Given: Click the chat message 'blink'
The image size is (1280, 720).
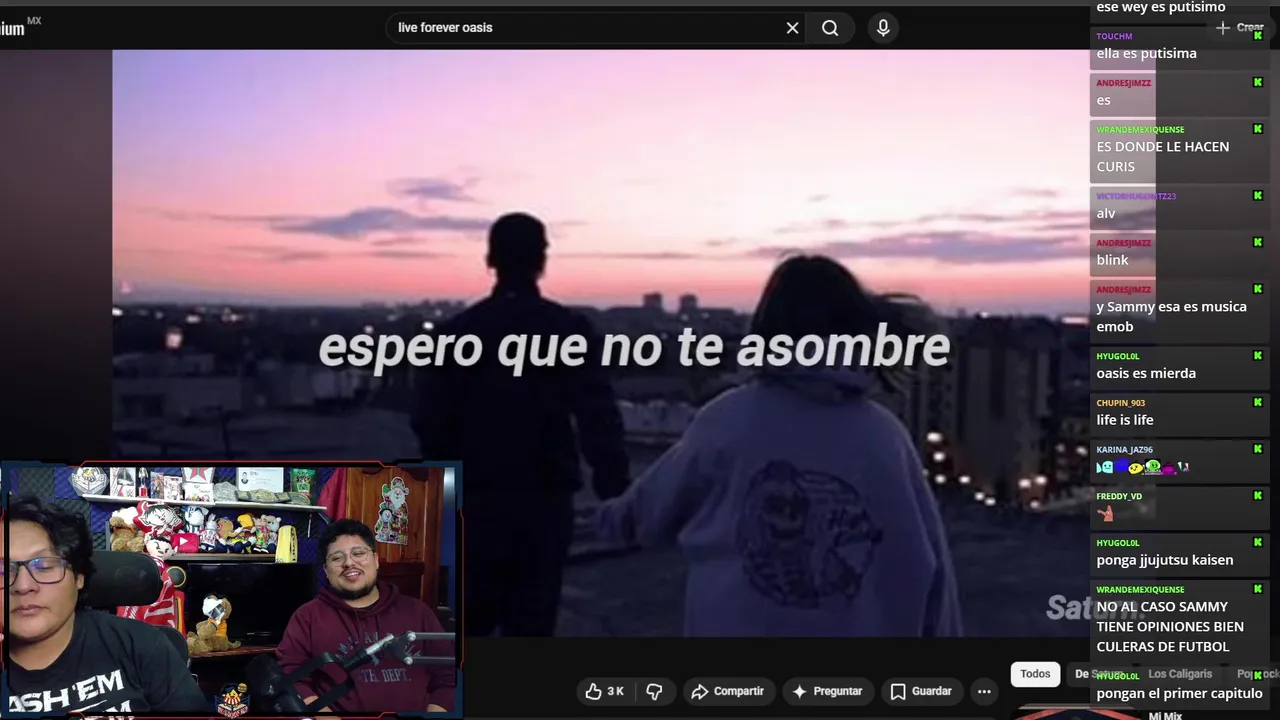Looking at the screenshot, I should click(1112, 260).
